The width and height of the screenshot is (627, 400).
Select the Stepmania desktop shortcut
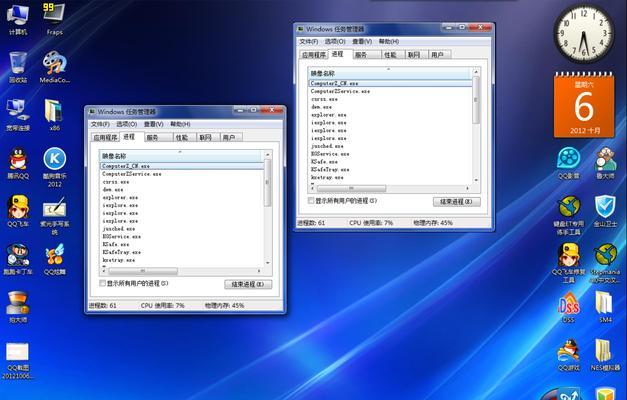(605, 263)
